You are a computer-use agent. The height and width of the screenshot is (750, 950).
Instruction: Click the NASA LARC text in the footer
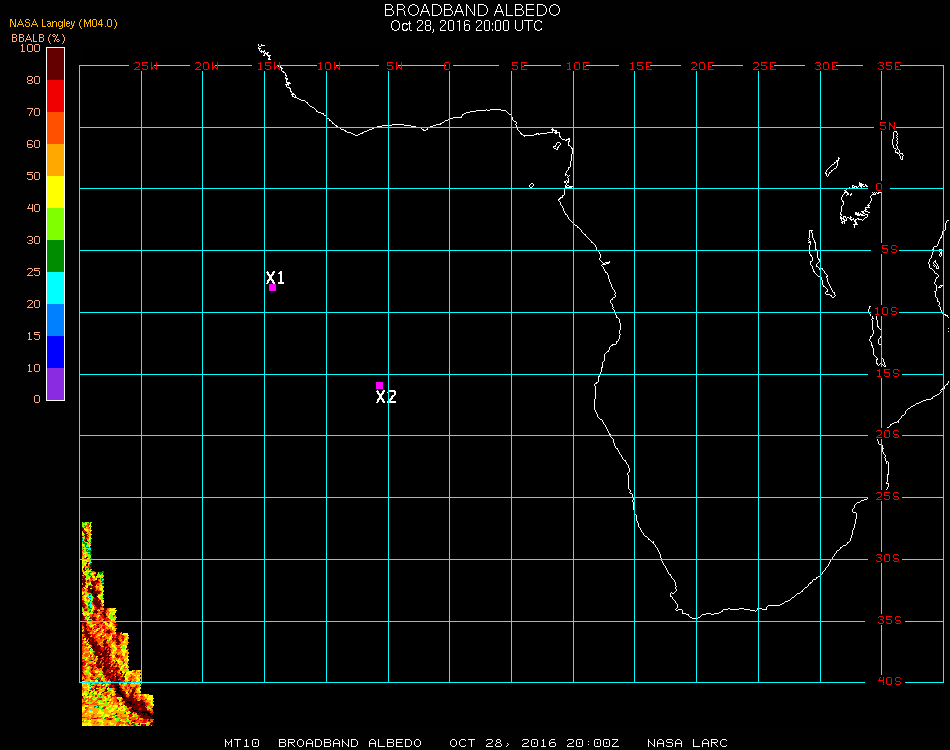coord(687,743)
